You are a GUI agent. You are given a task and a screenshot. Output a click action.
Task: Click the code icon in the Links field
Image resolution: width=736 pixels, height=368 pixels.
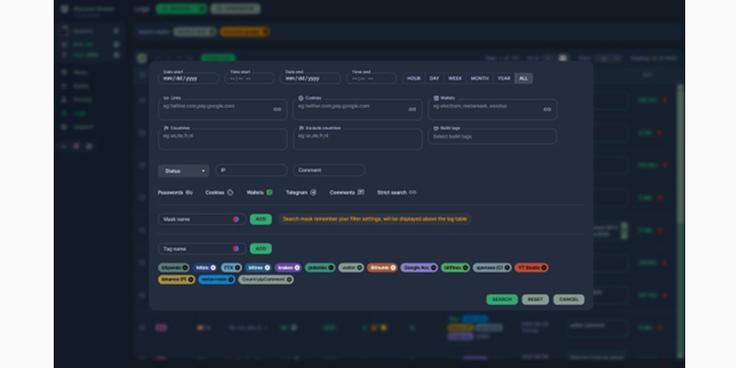277,109
